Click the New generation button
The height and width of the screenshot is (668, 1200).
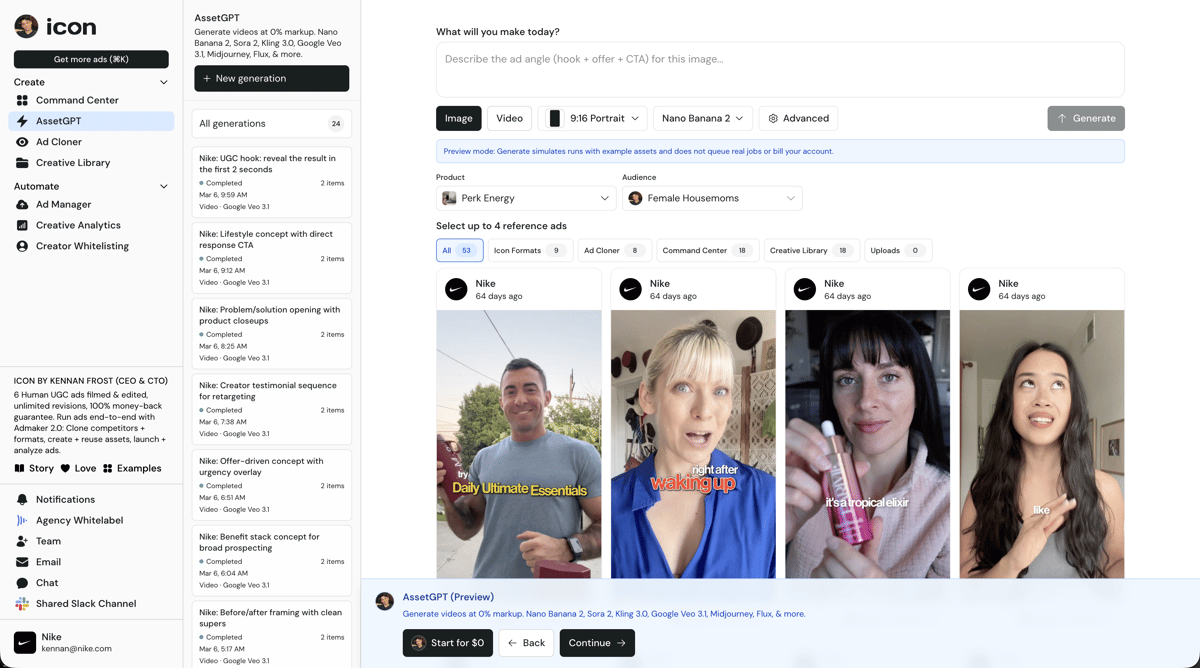coord(271,78)
